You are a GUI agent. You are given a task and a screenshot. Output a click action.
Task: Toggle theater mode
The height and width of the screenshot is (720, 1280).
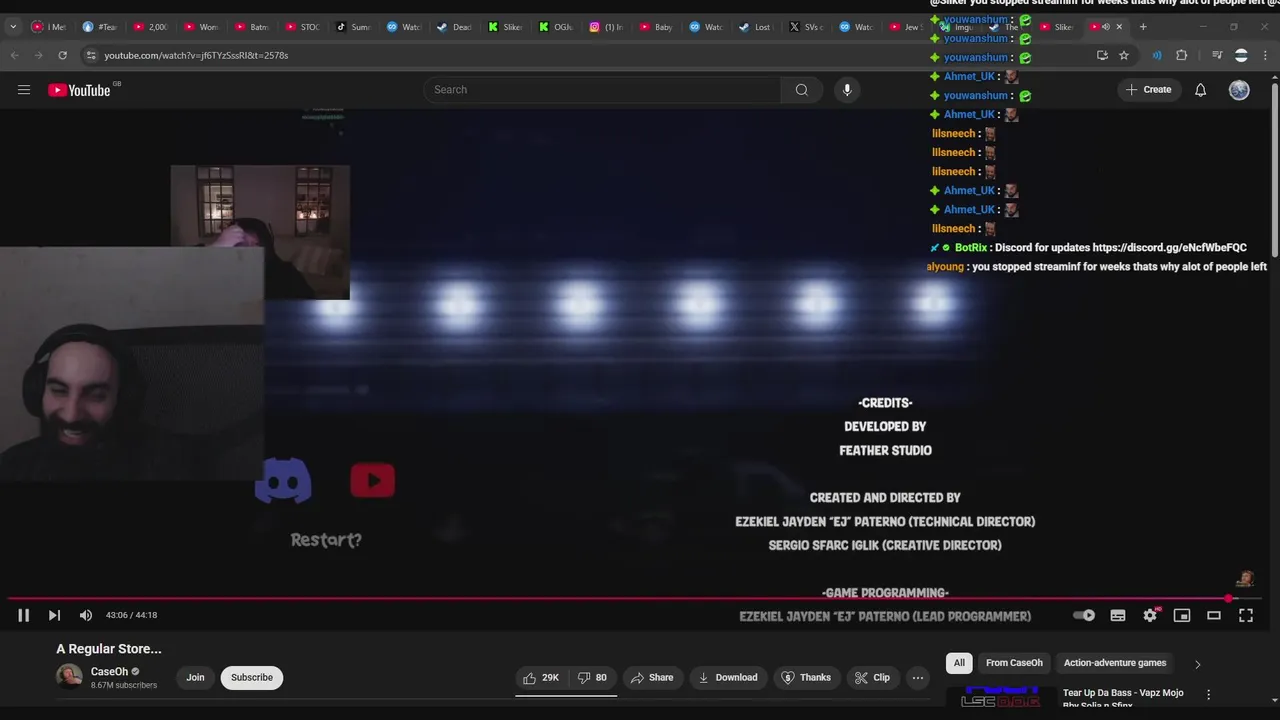coord(1214,616)
